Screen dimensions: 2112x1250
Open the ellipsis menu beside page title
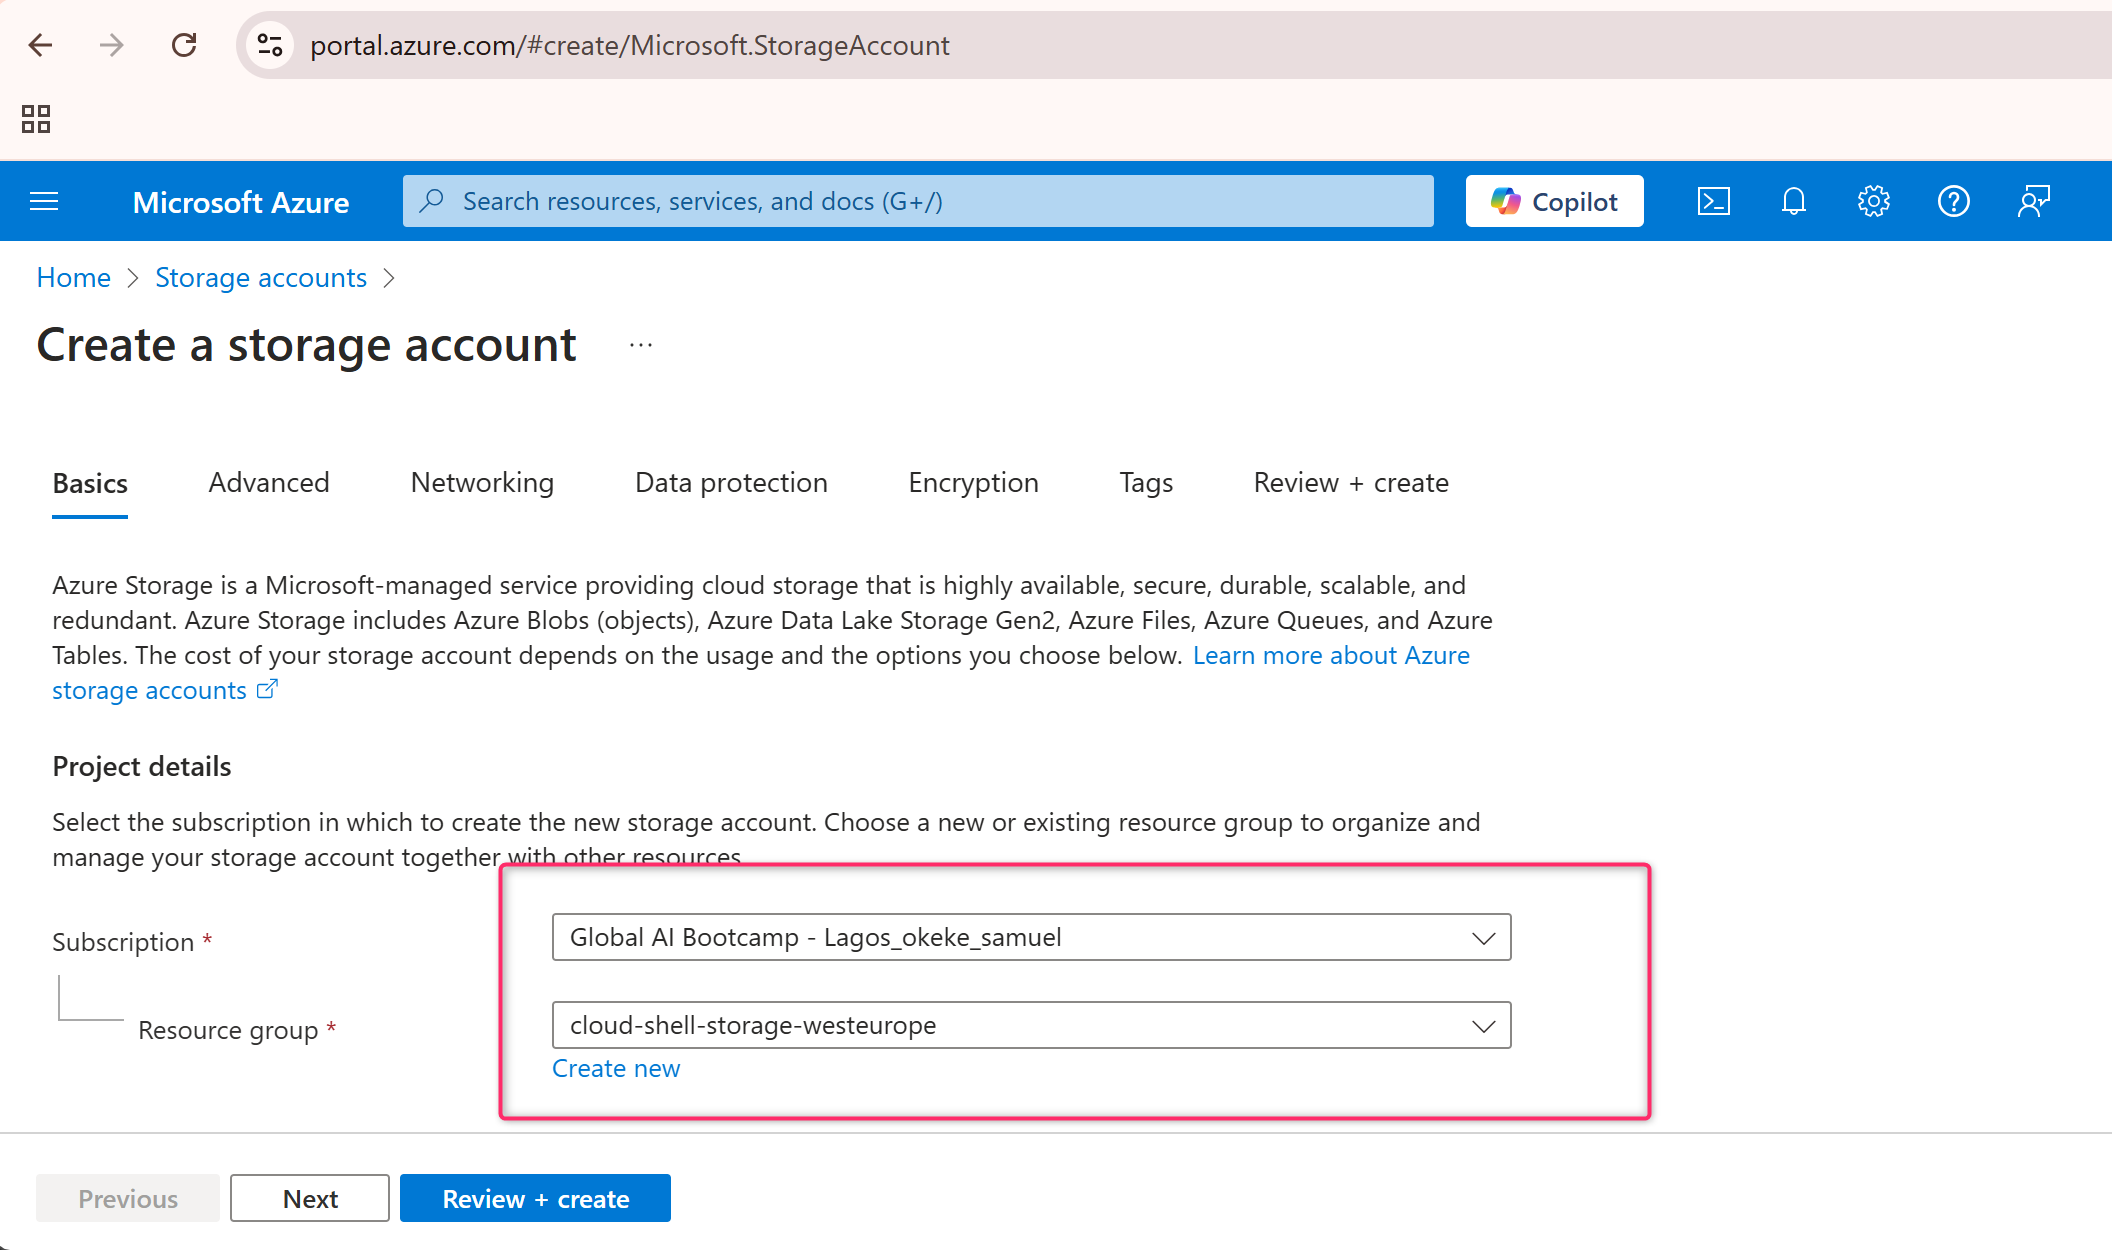tap(641, 346)
